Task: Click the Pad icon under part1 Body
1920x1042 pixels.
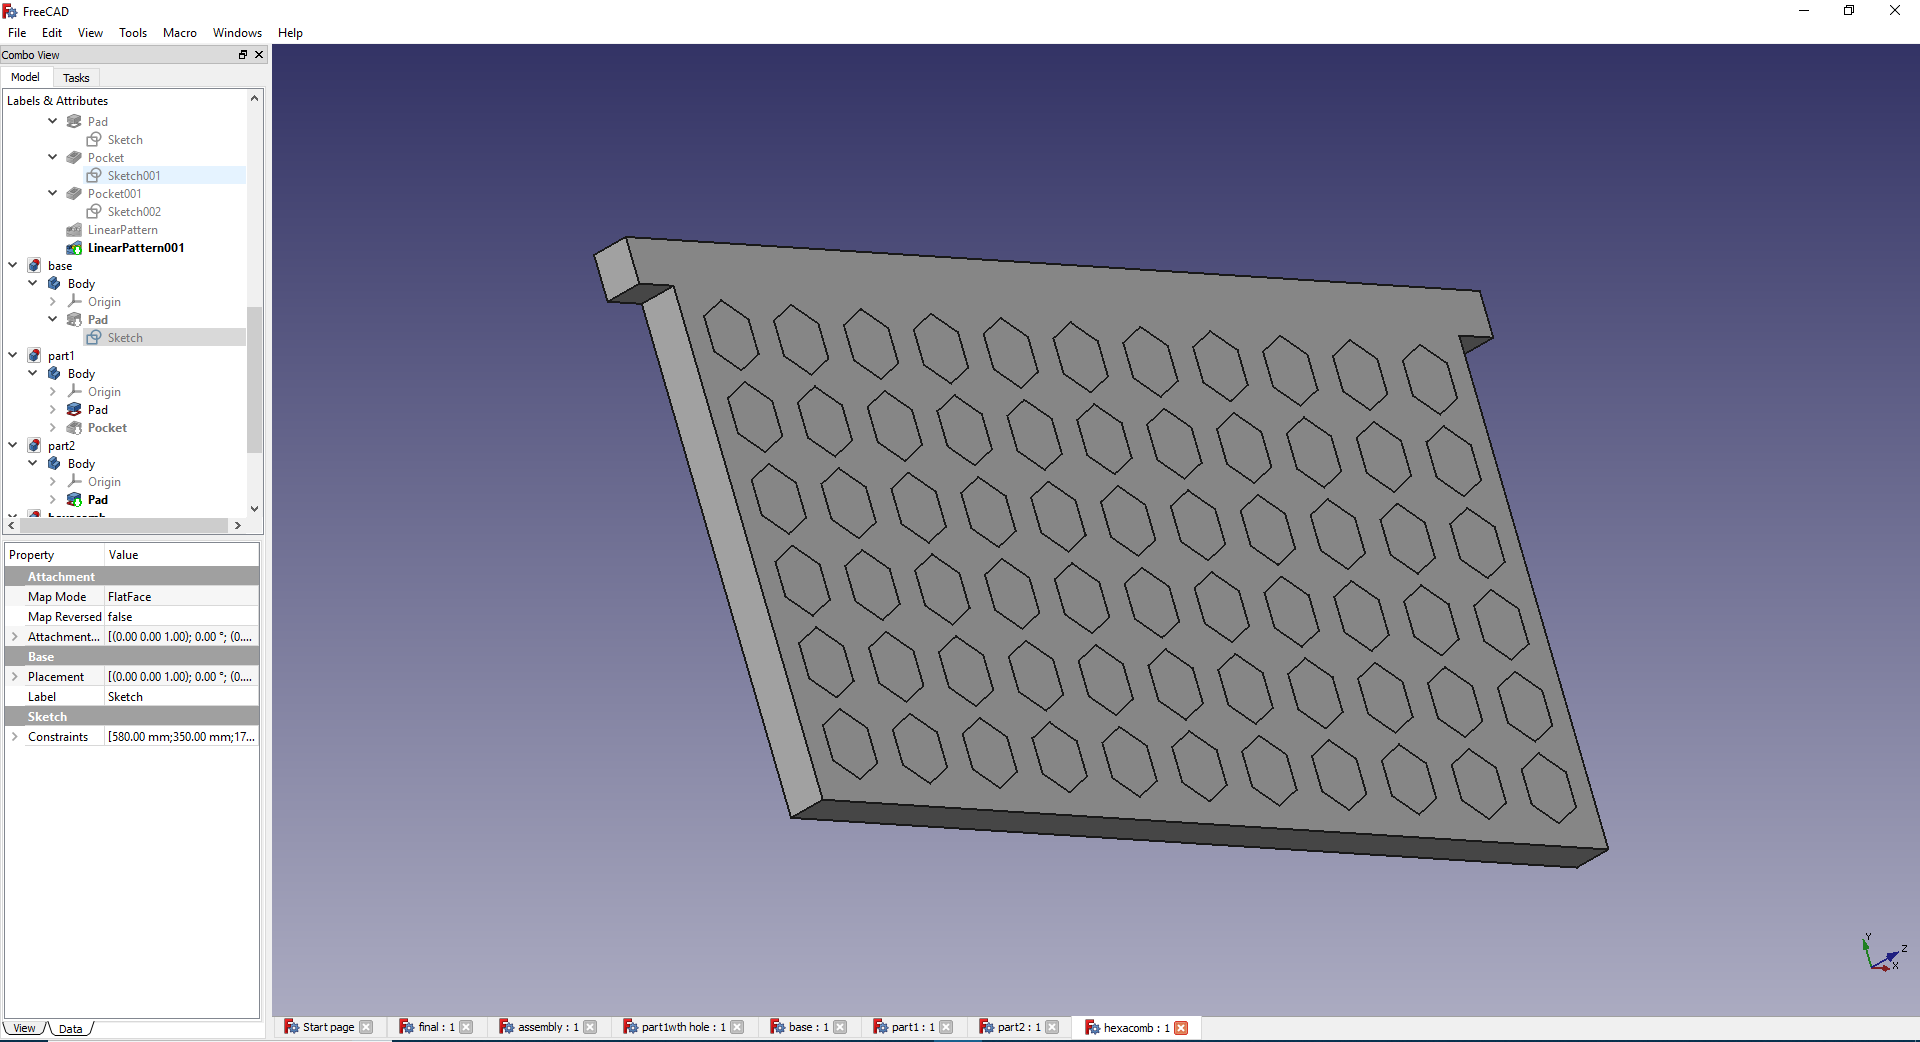Action: (74, 409)
